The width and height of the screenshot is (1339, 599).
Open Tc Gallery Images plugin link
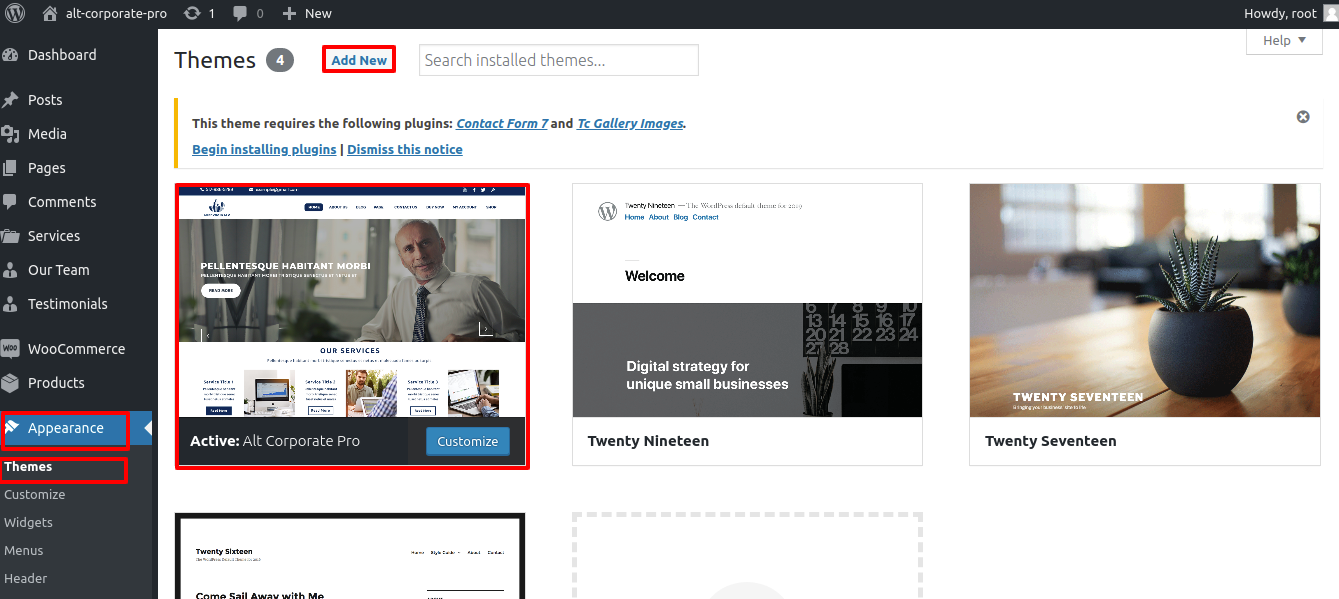click(x=630, y=124)
